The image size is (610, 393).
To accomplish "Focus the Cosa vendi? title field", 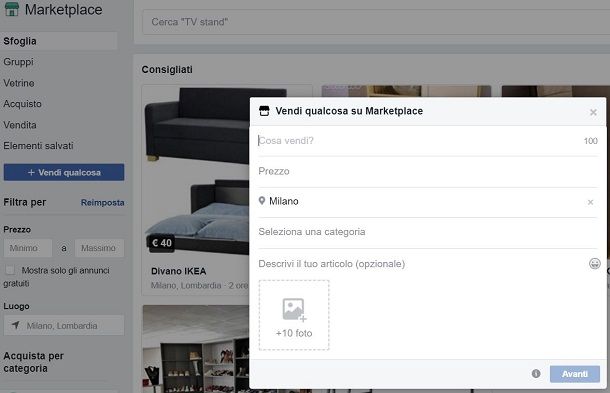I will click(420, 141).
